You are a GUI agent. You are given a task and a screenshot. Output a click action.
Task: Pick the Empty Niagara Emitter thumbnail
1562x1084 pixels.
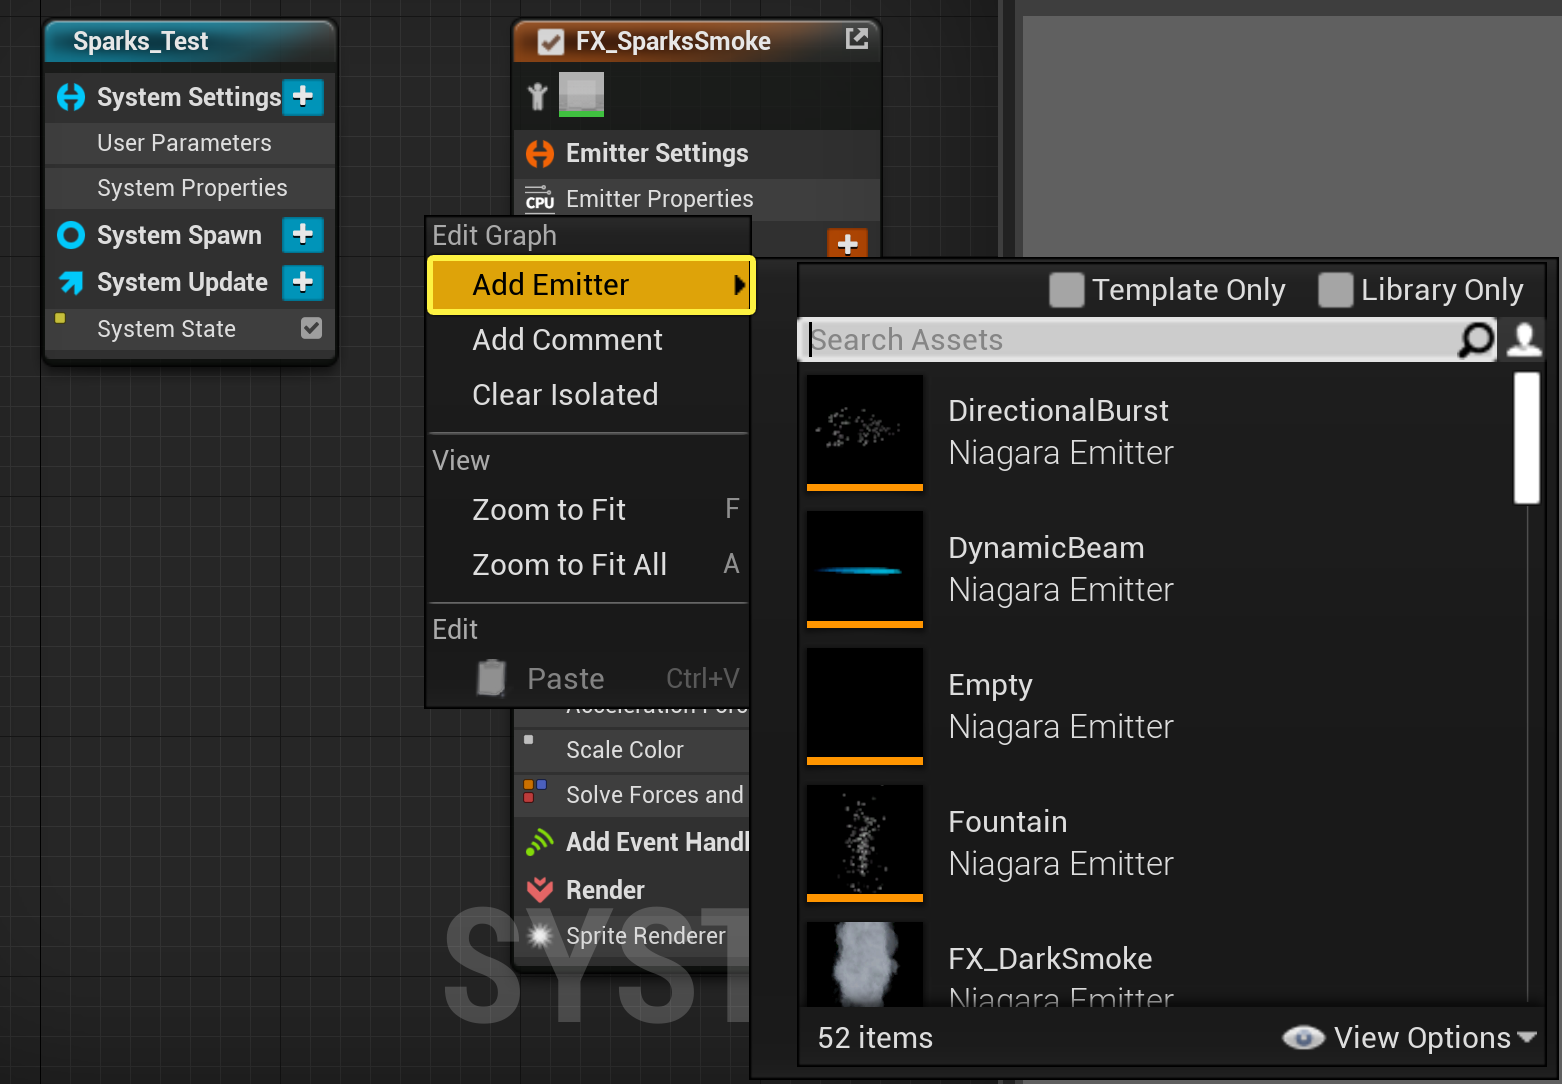point(865,707)
